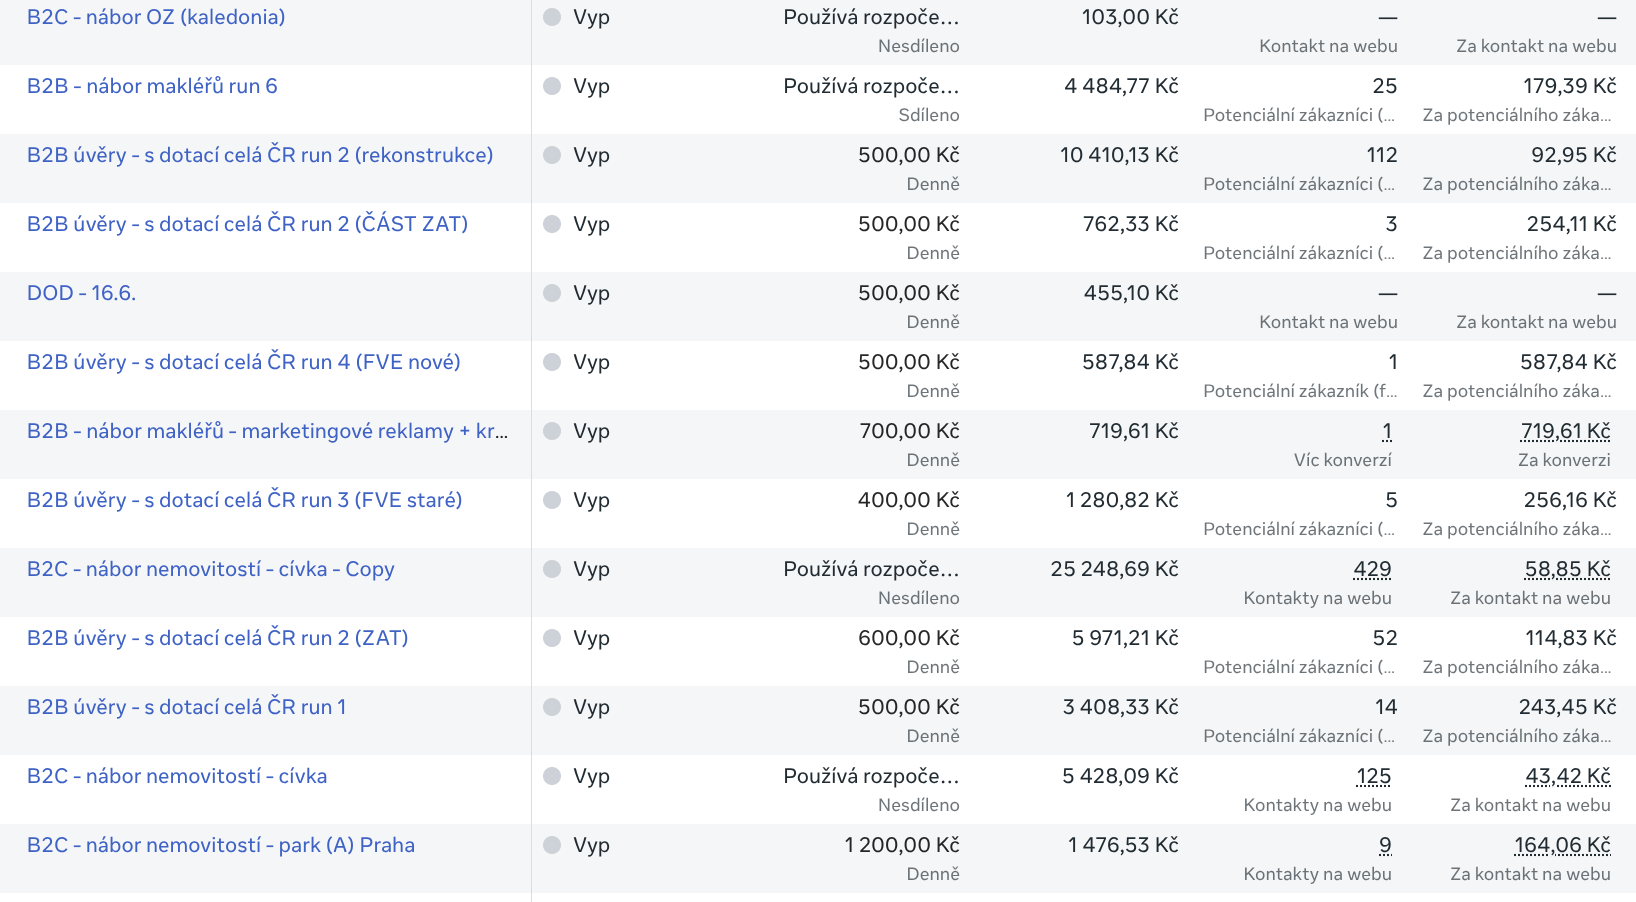Open campaign B2C - nábor OZ (kaledonia)
1636x902 pixels.
(x=156, y=17)
